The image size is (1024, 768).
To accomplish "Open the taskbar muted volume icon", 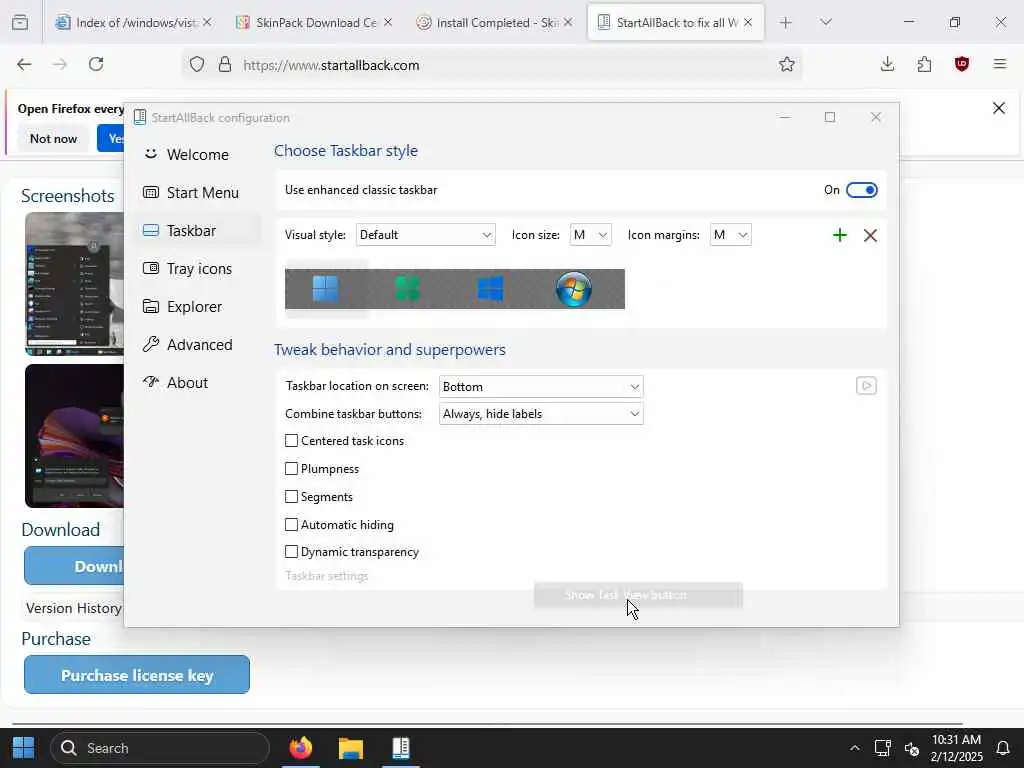I will coord(912,748).
